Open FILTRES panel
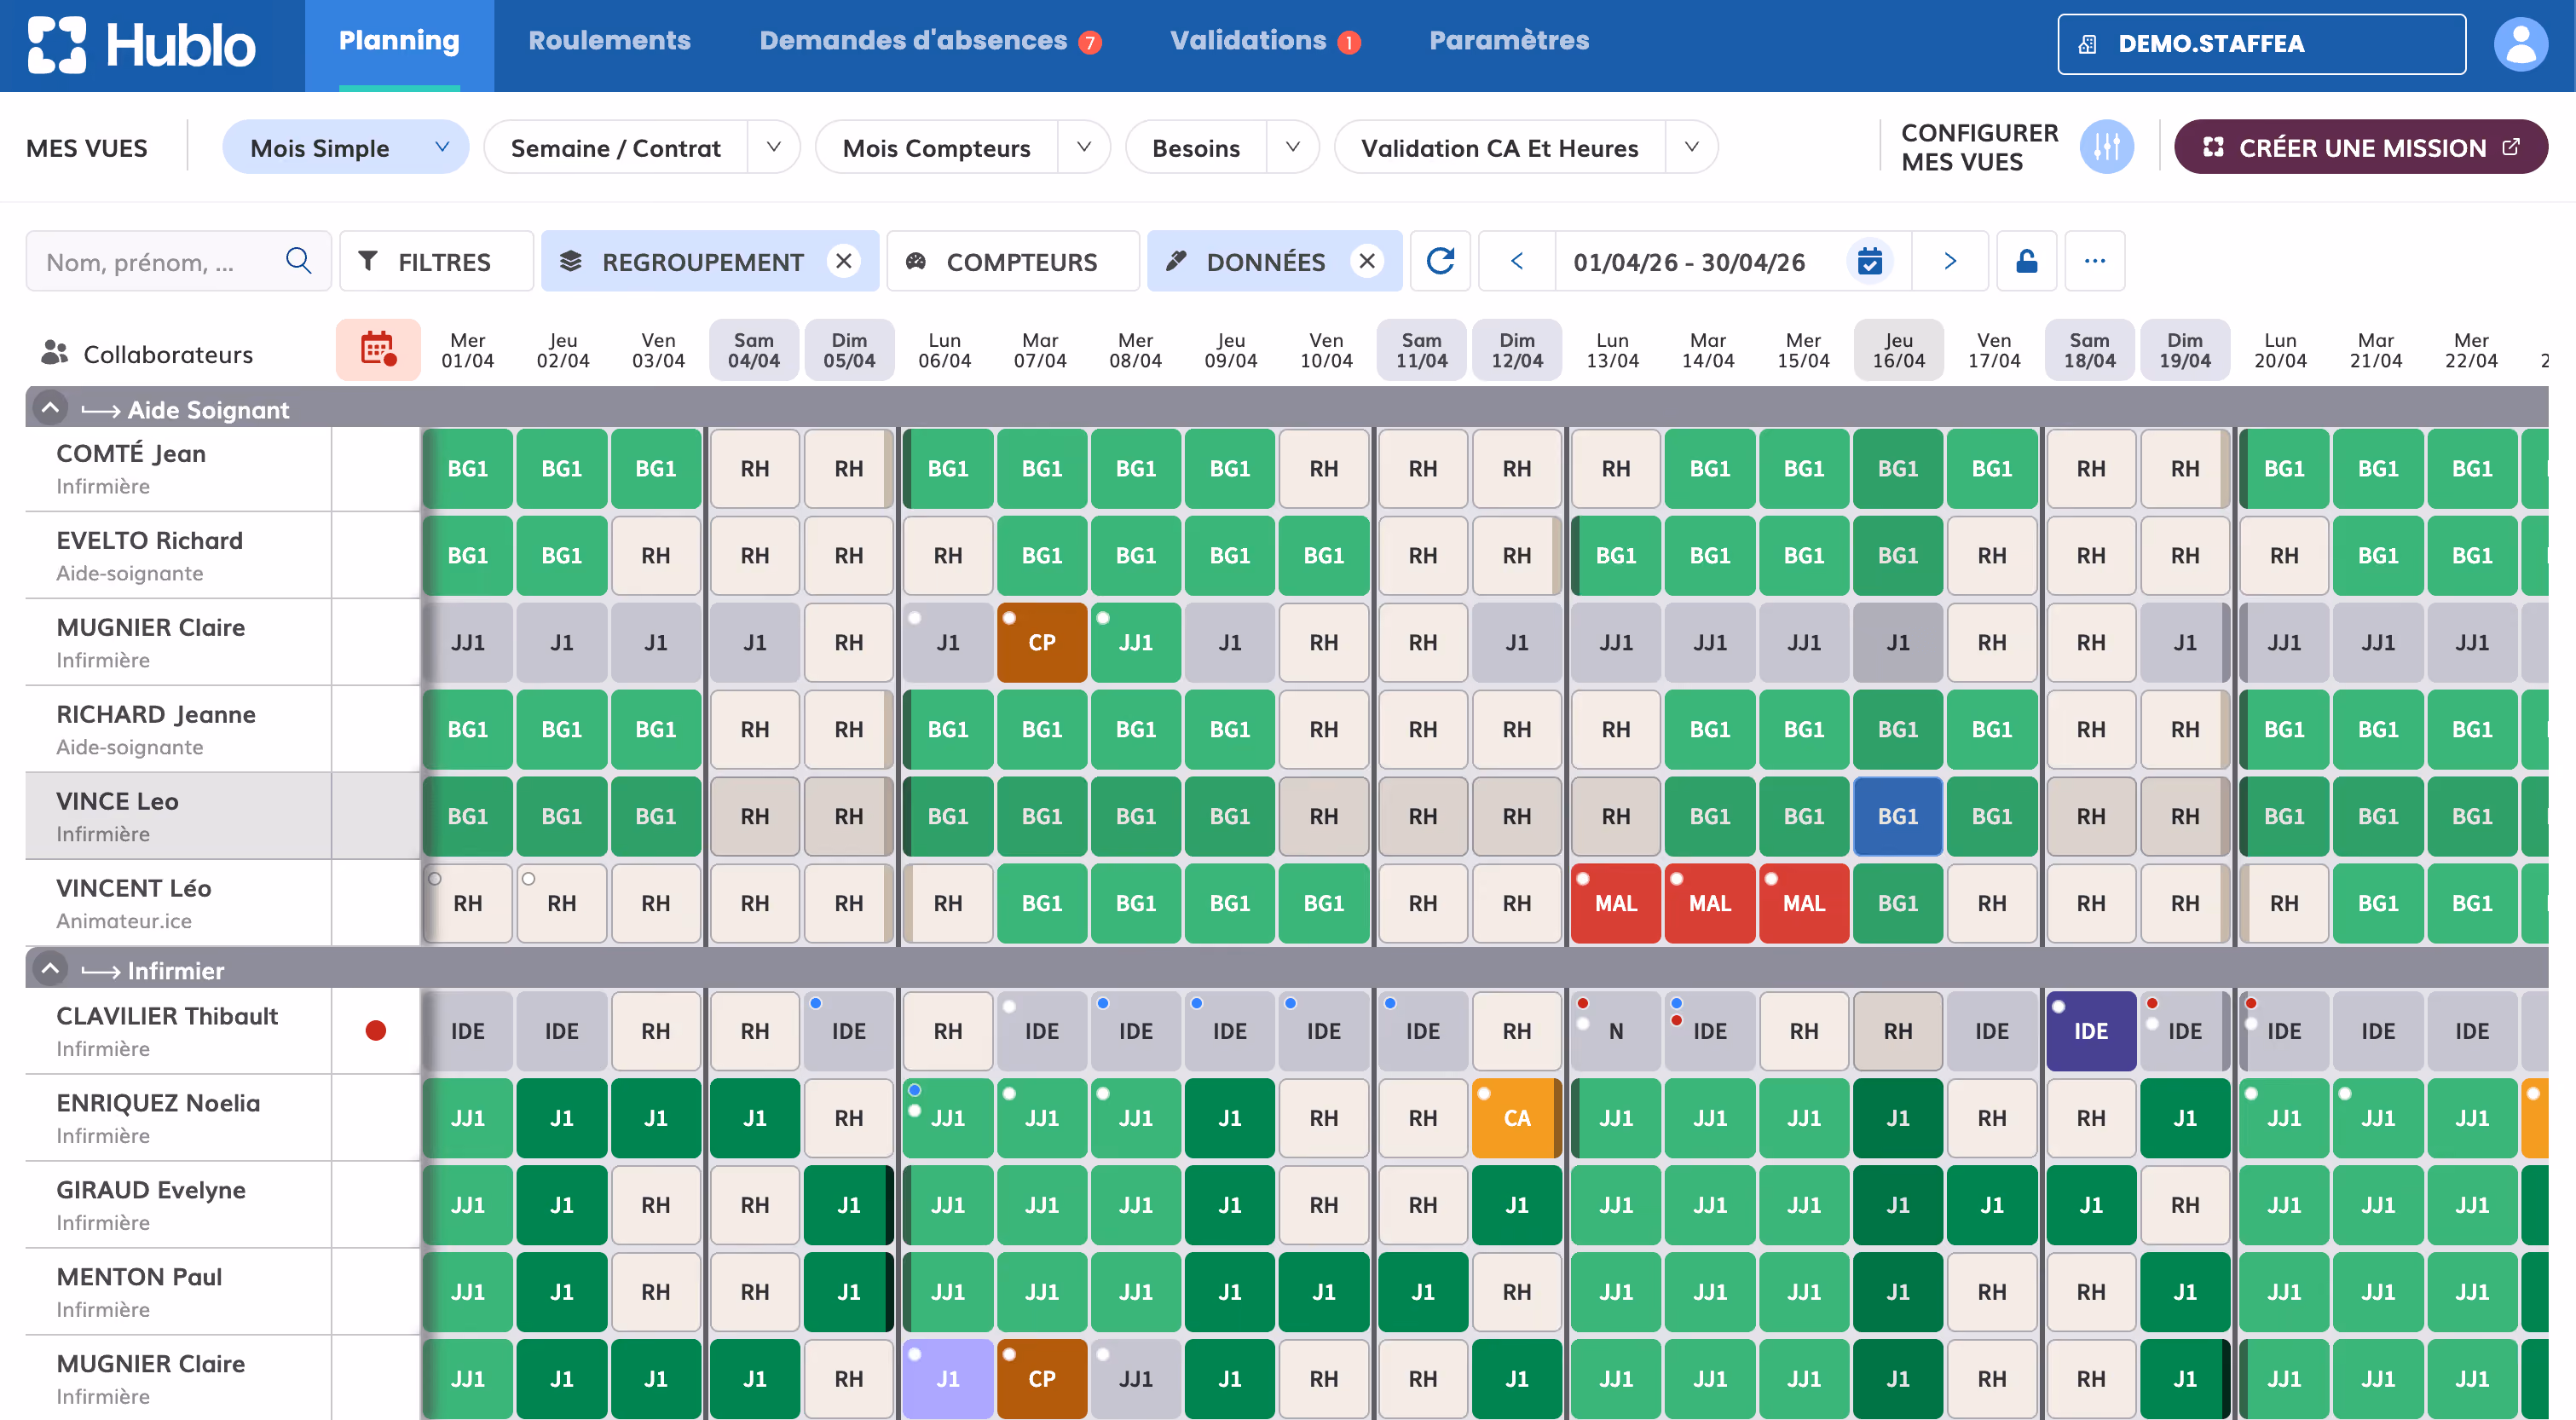2576x1420 pixels. click(436, 261)
